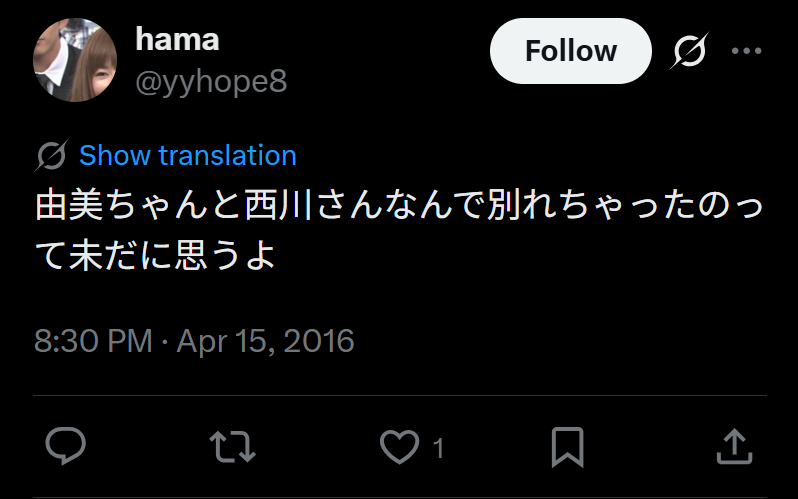Like the tweet with the heart icon
The image size is (798, 499).
click(400, 446)
